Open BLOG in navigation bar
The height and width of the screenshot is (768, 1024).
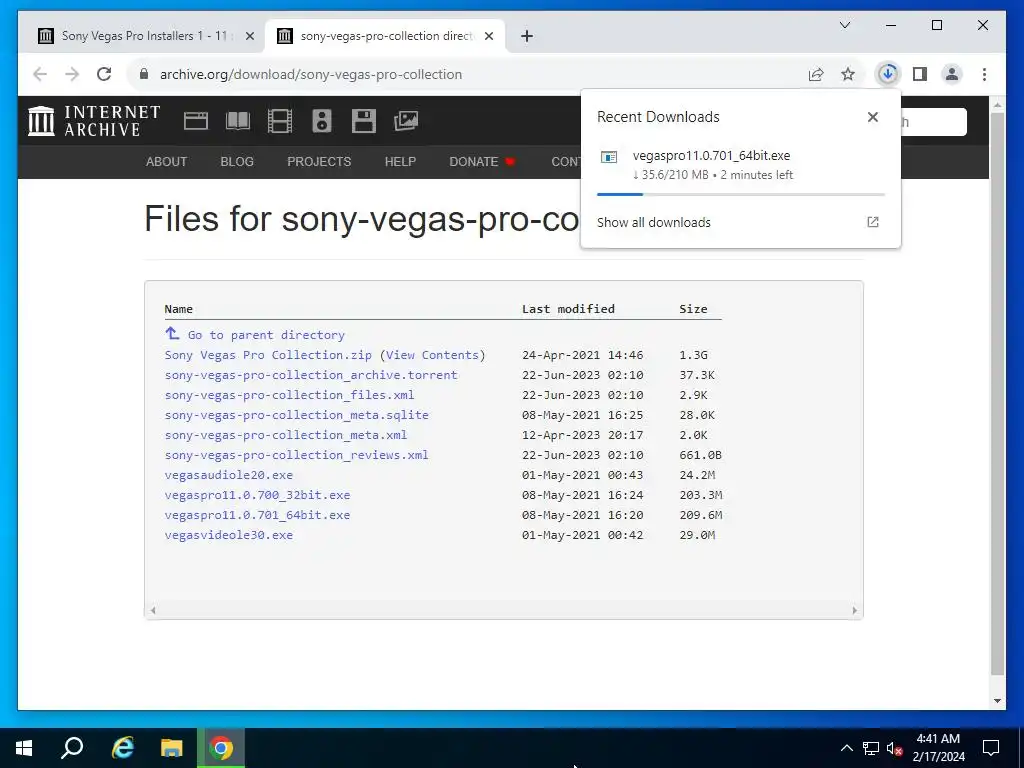237,161
